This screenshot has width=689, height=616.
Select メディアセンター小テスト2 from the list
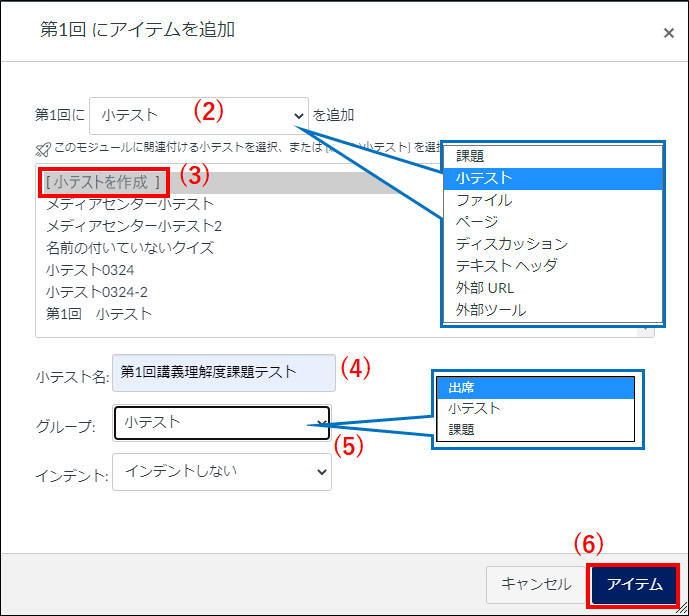133,225
